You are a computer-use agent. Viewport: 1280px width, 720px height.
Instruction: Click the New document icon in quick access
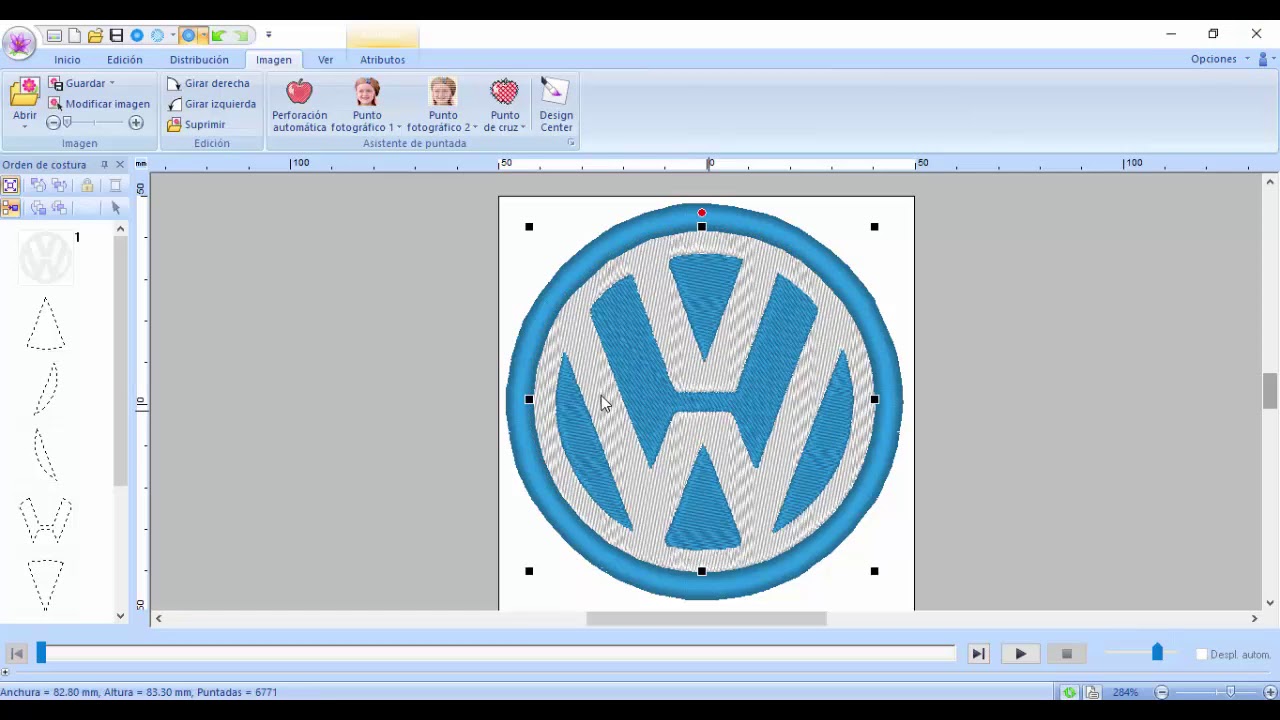pyautogui.click(x=74, y=36)
